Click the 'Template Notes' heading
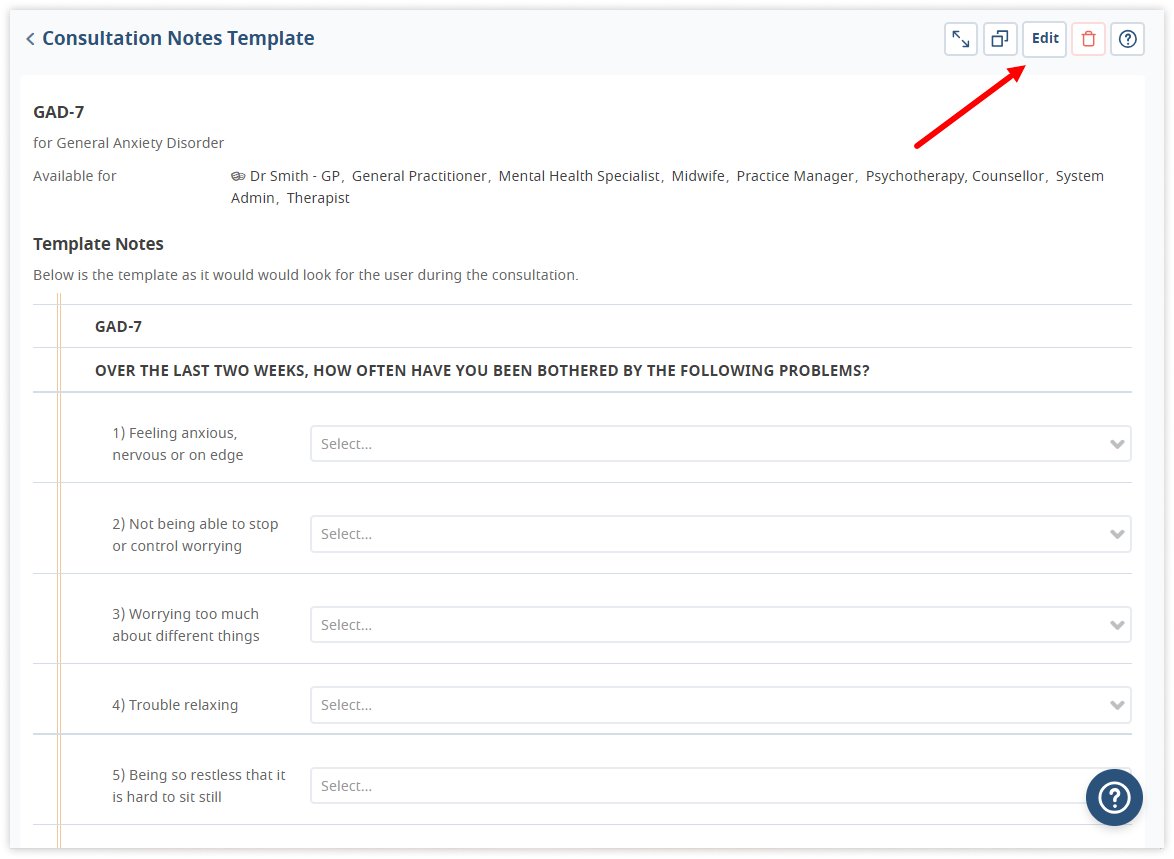Viewport: 1174px width, 859px height. point(98,244)
